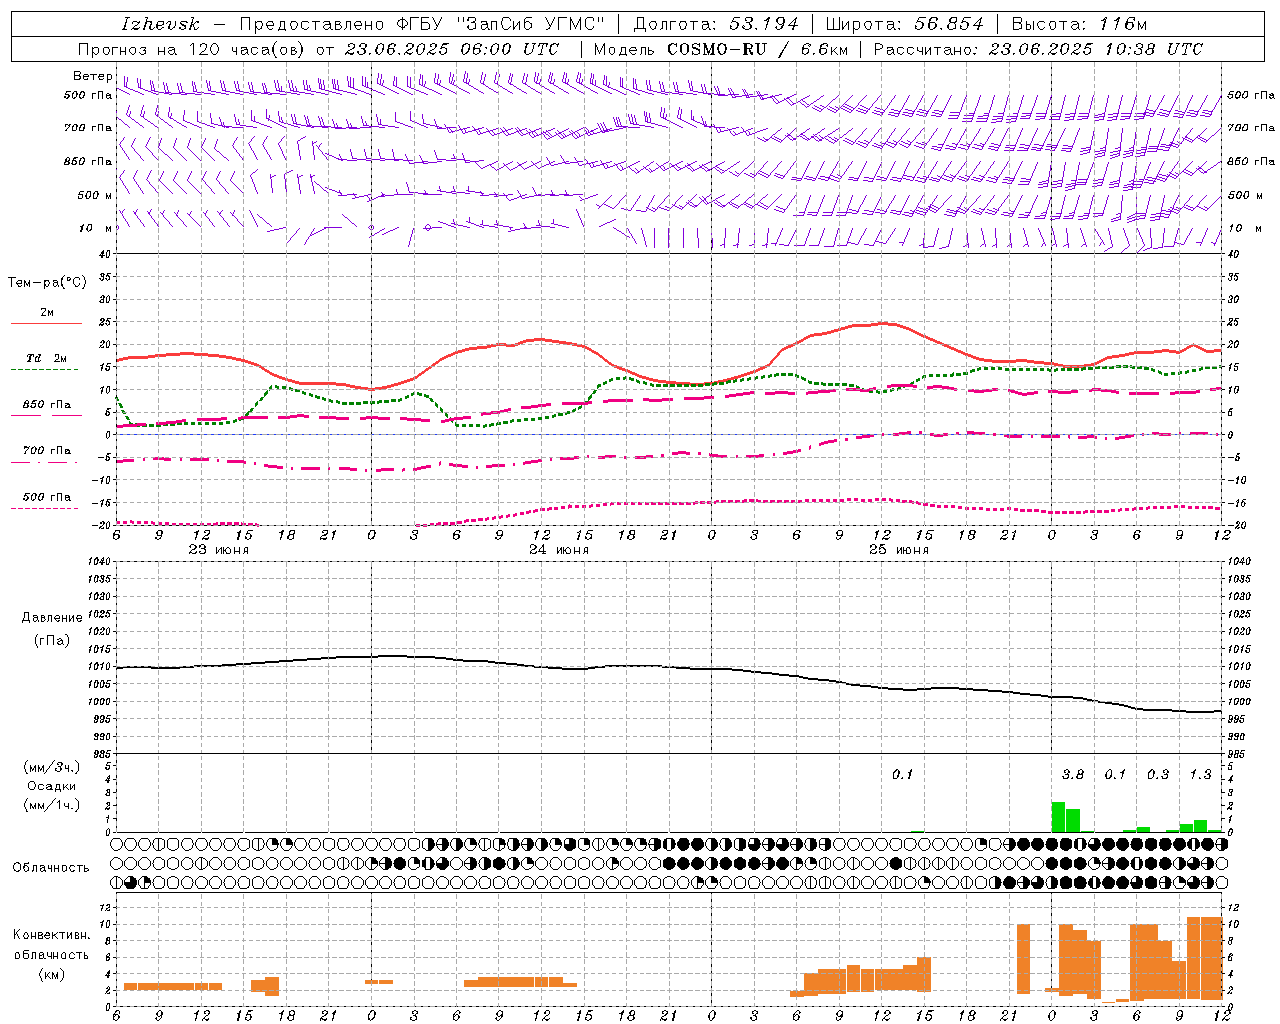Click the right-side '10 м' wind level label
1280x1024 pixels.
click(1244, 228)
